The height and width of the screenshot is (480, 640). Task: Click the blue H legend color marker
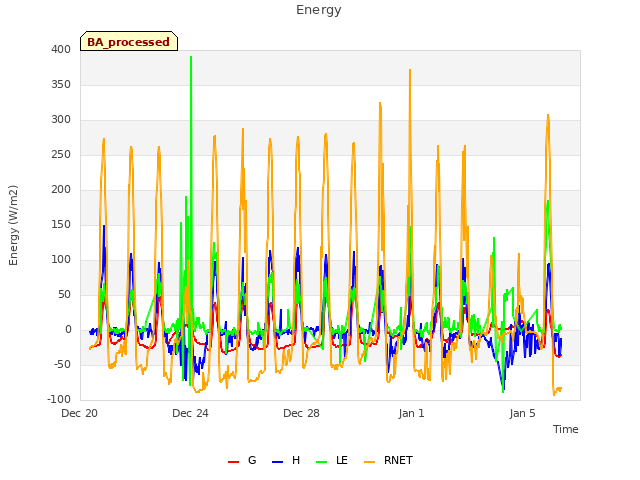click(277, 462)
